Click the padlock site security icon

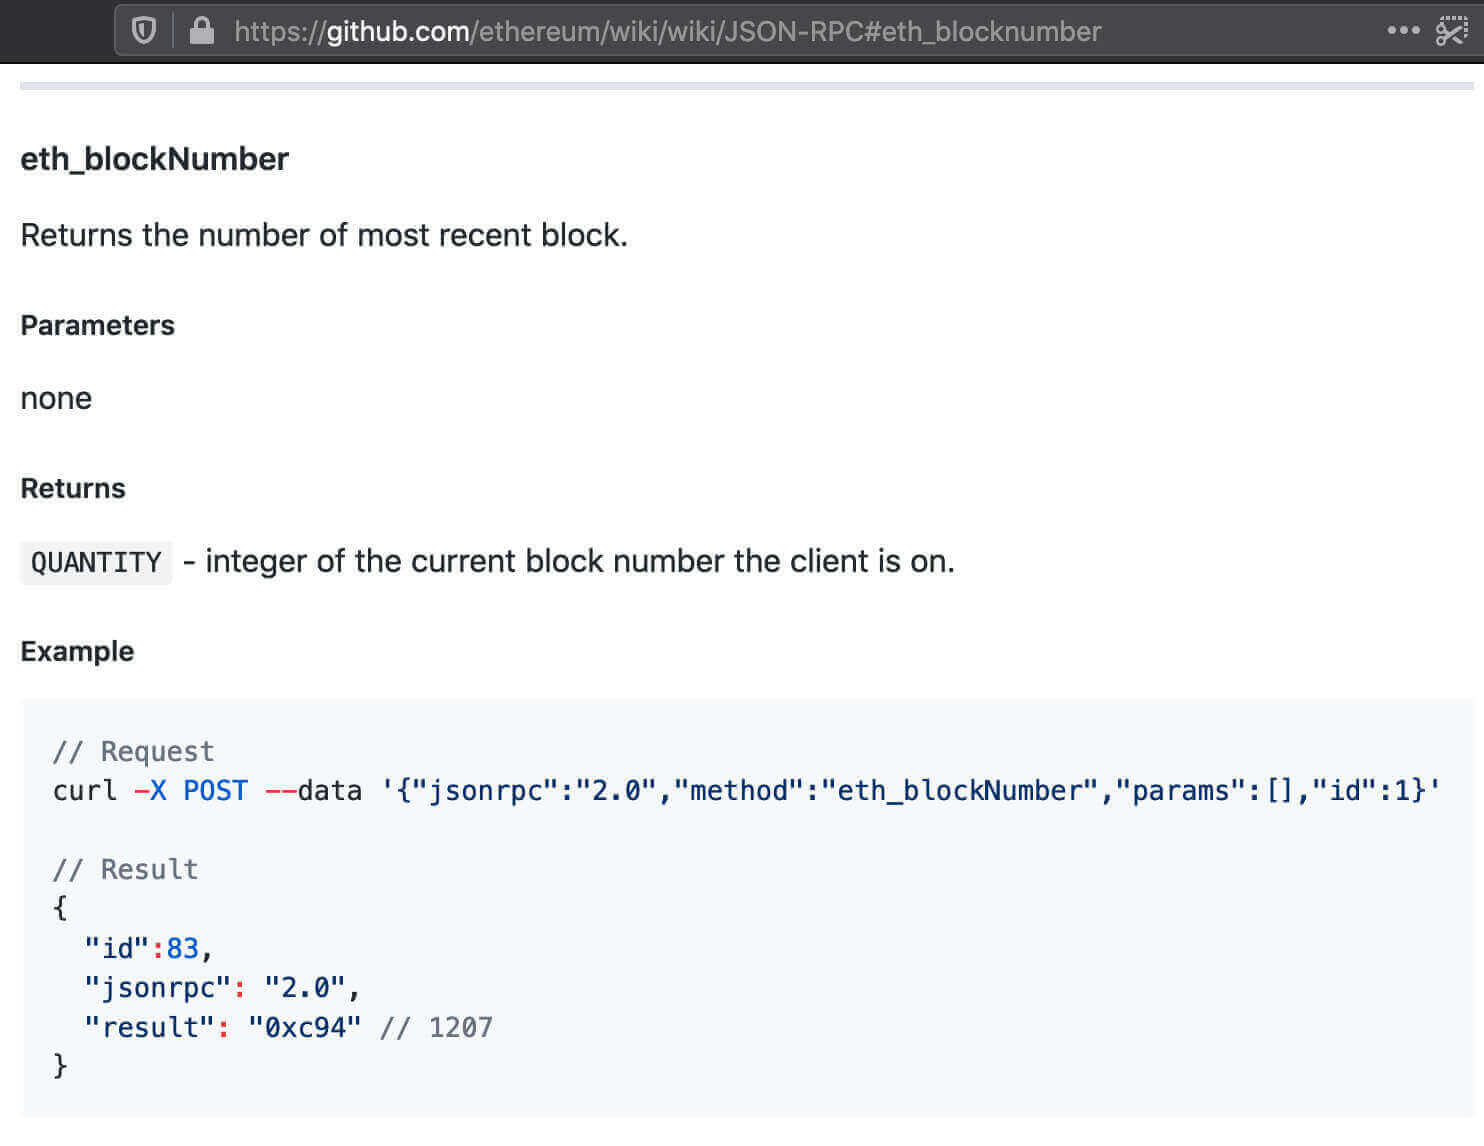coord(202,31)
